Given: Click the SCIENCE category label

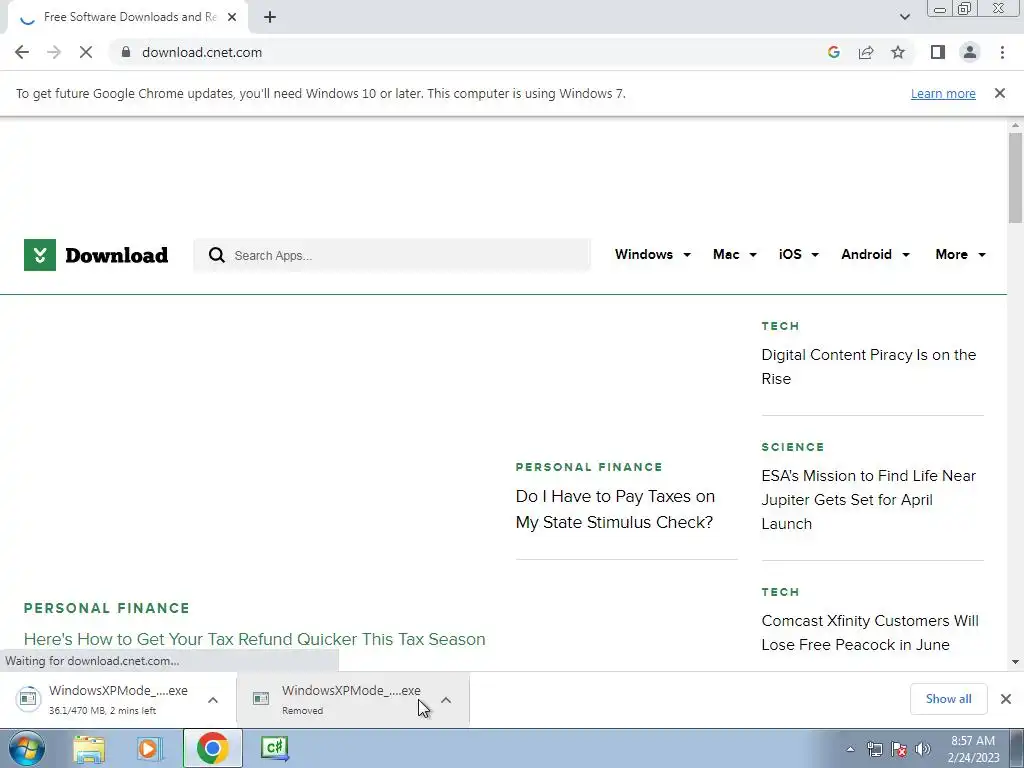Looking at the screenshot, I should click(793, 447).
